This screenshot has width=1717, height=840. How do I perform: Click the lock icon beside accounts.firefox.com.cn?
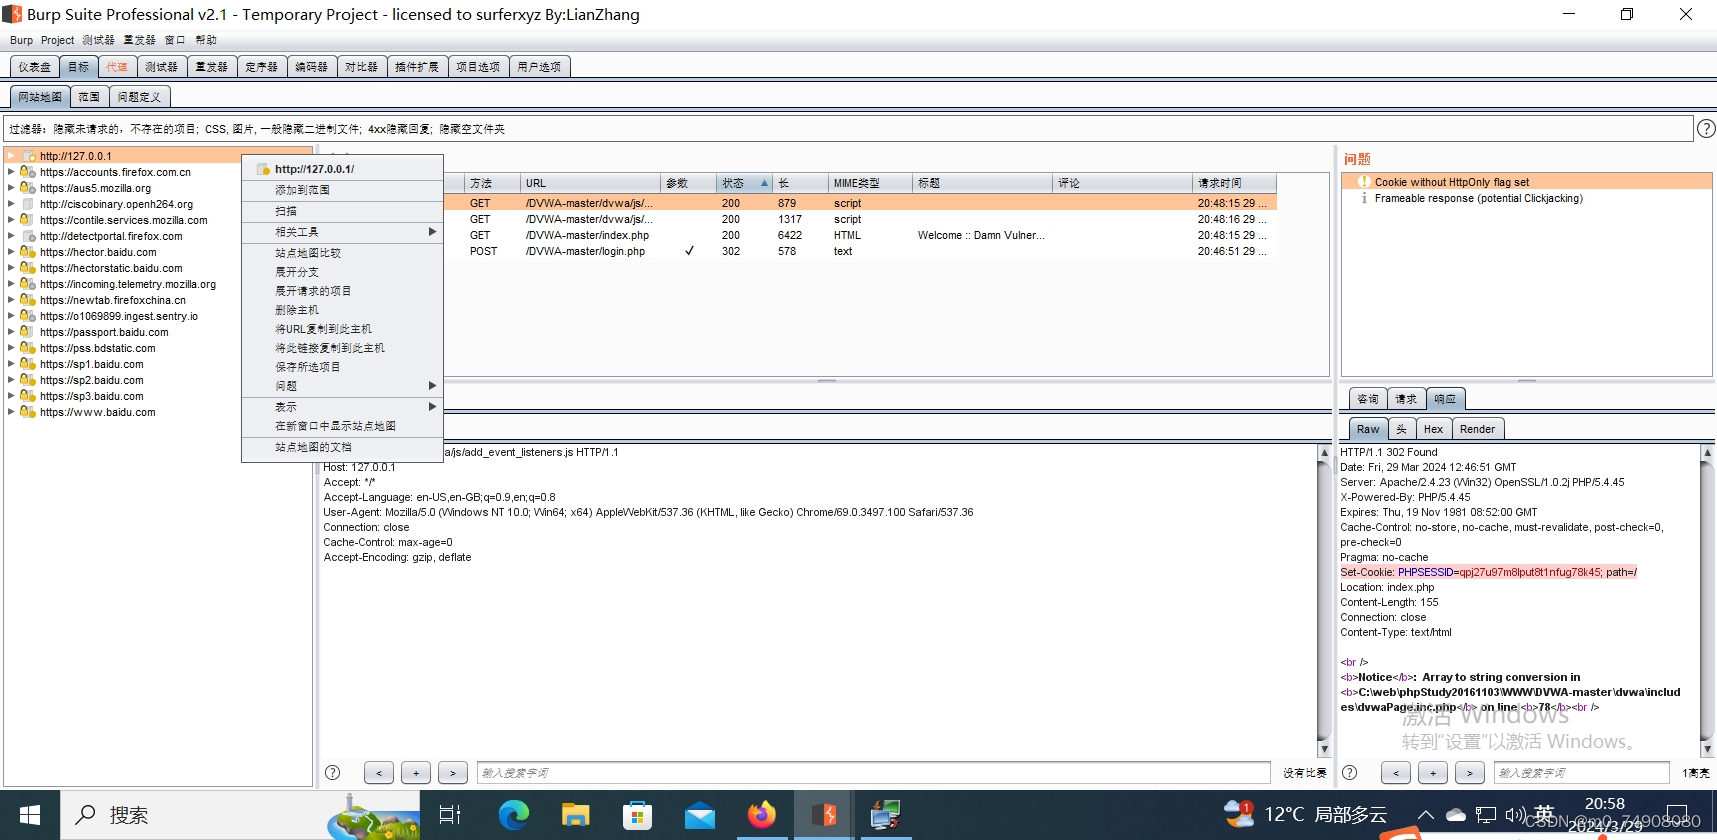(28, 172)
